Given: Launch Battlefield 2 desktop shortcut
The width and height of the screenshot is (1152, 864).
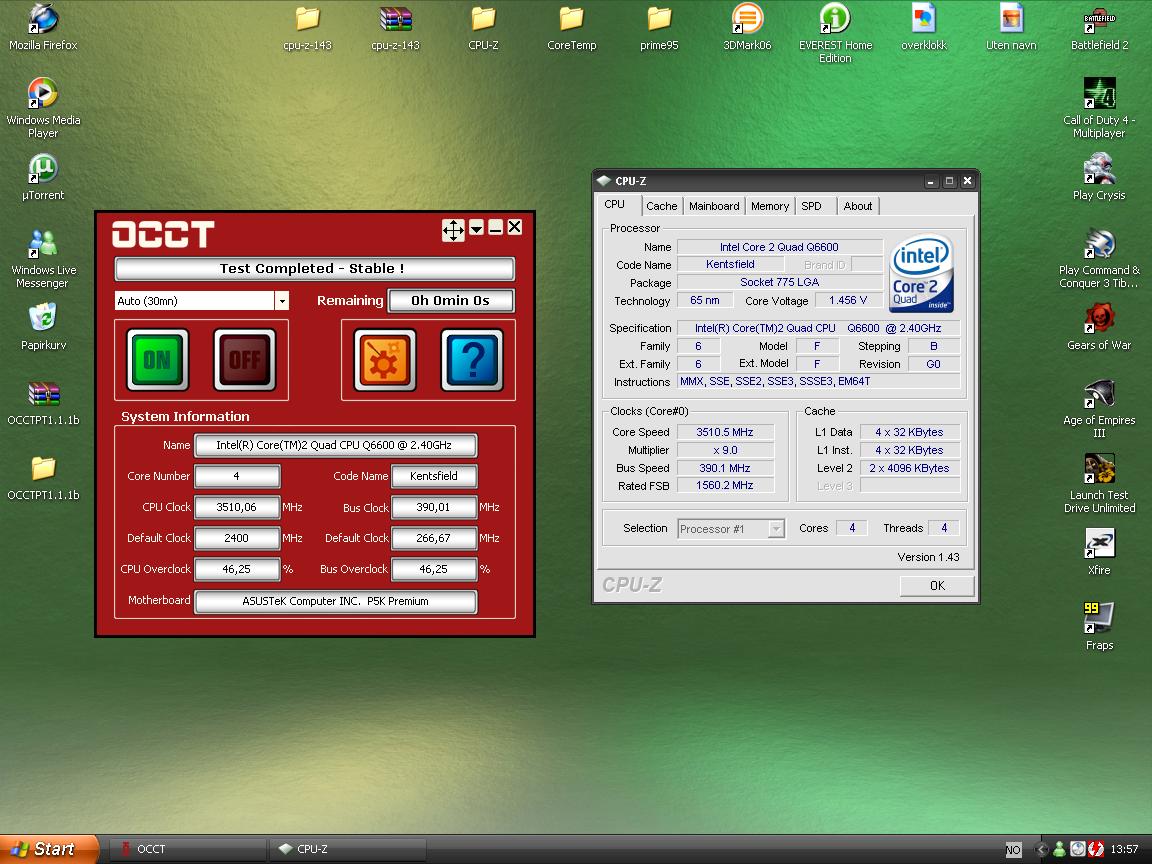Looking at the screenshot, I should coord(1099,27).
